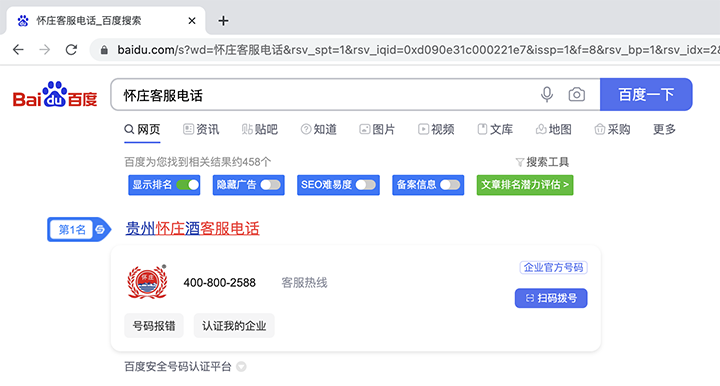The image size is (720, 386).
Task: Click the round icon after 百度安全号码认证平台
Action: point(241,367)
